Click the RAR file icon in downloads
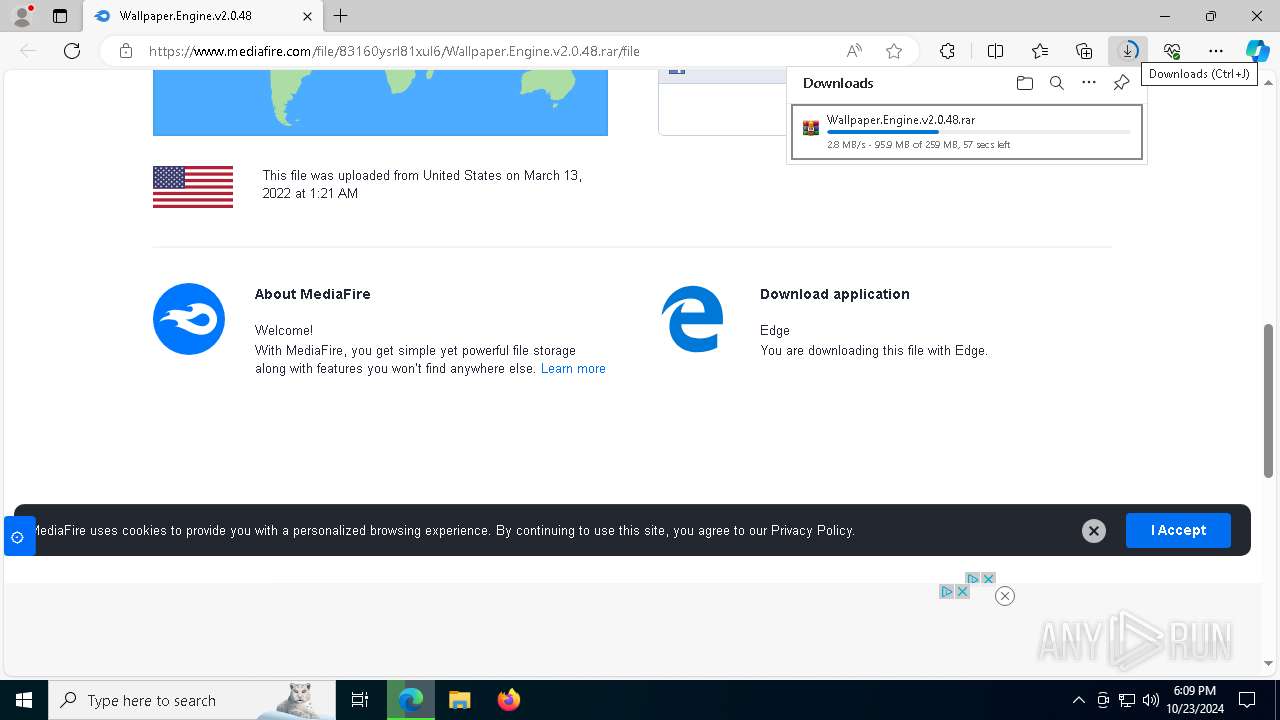 coord(811,128)
